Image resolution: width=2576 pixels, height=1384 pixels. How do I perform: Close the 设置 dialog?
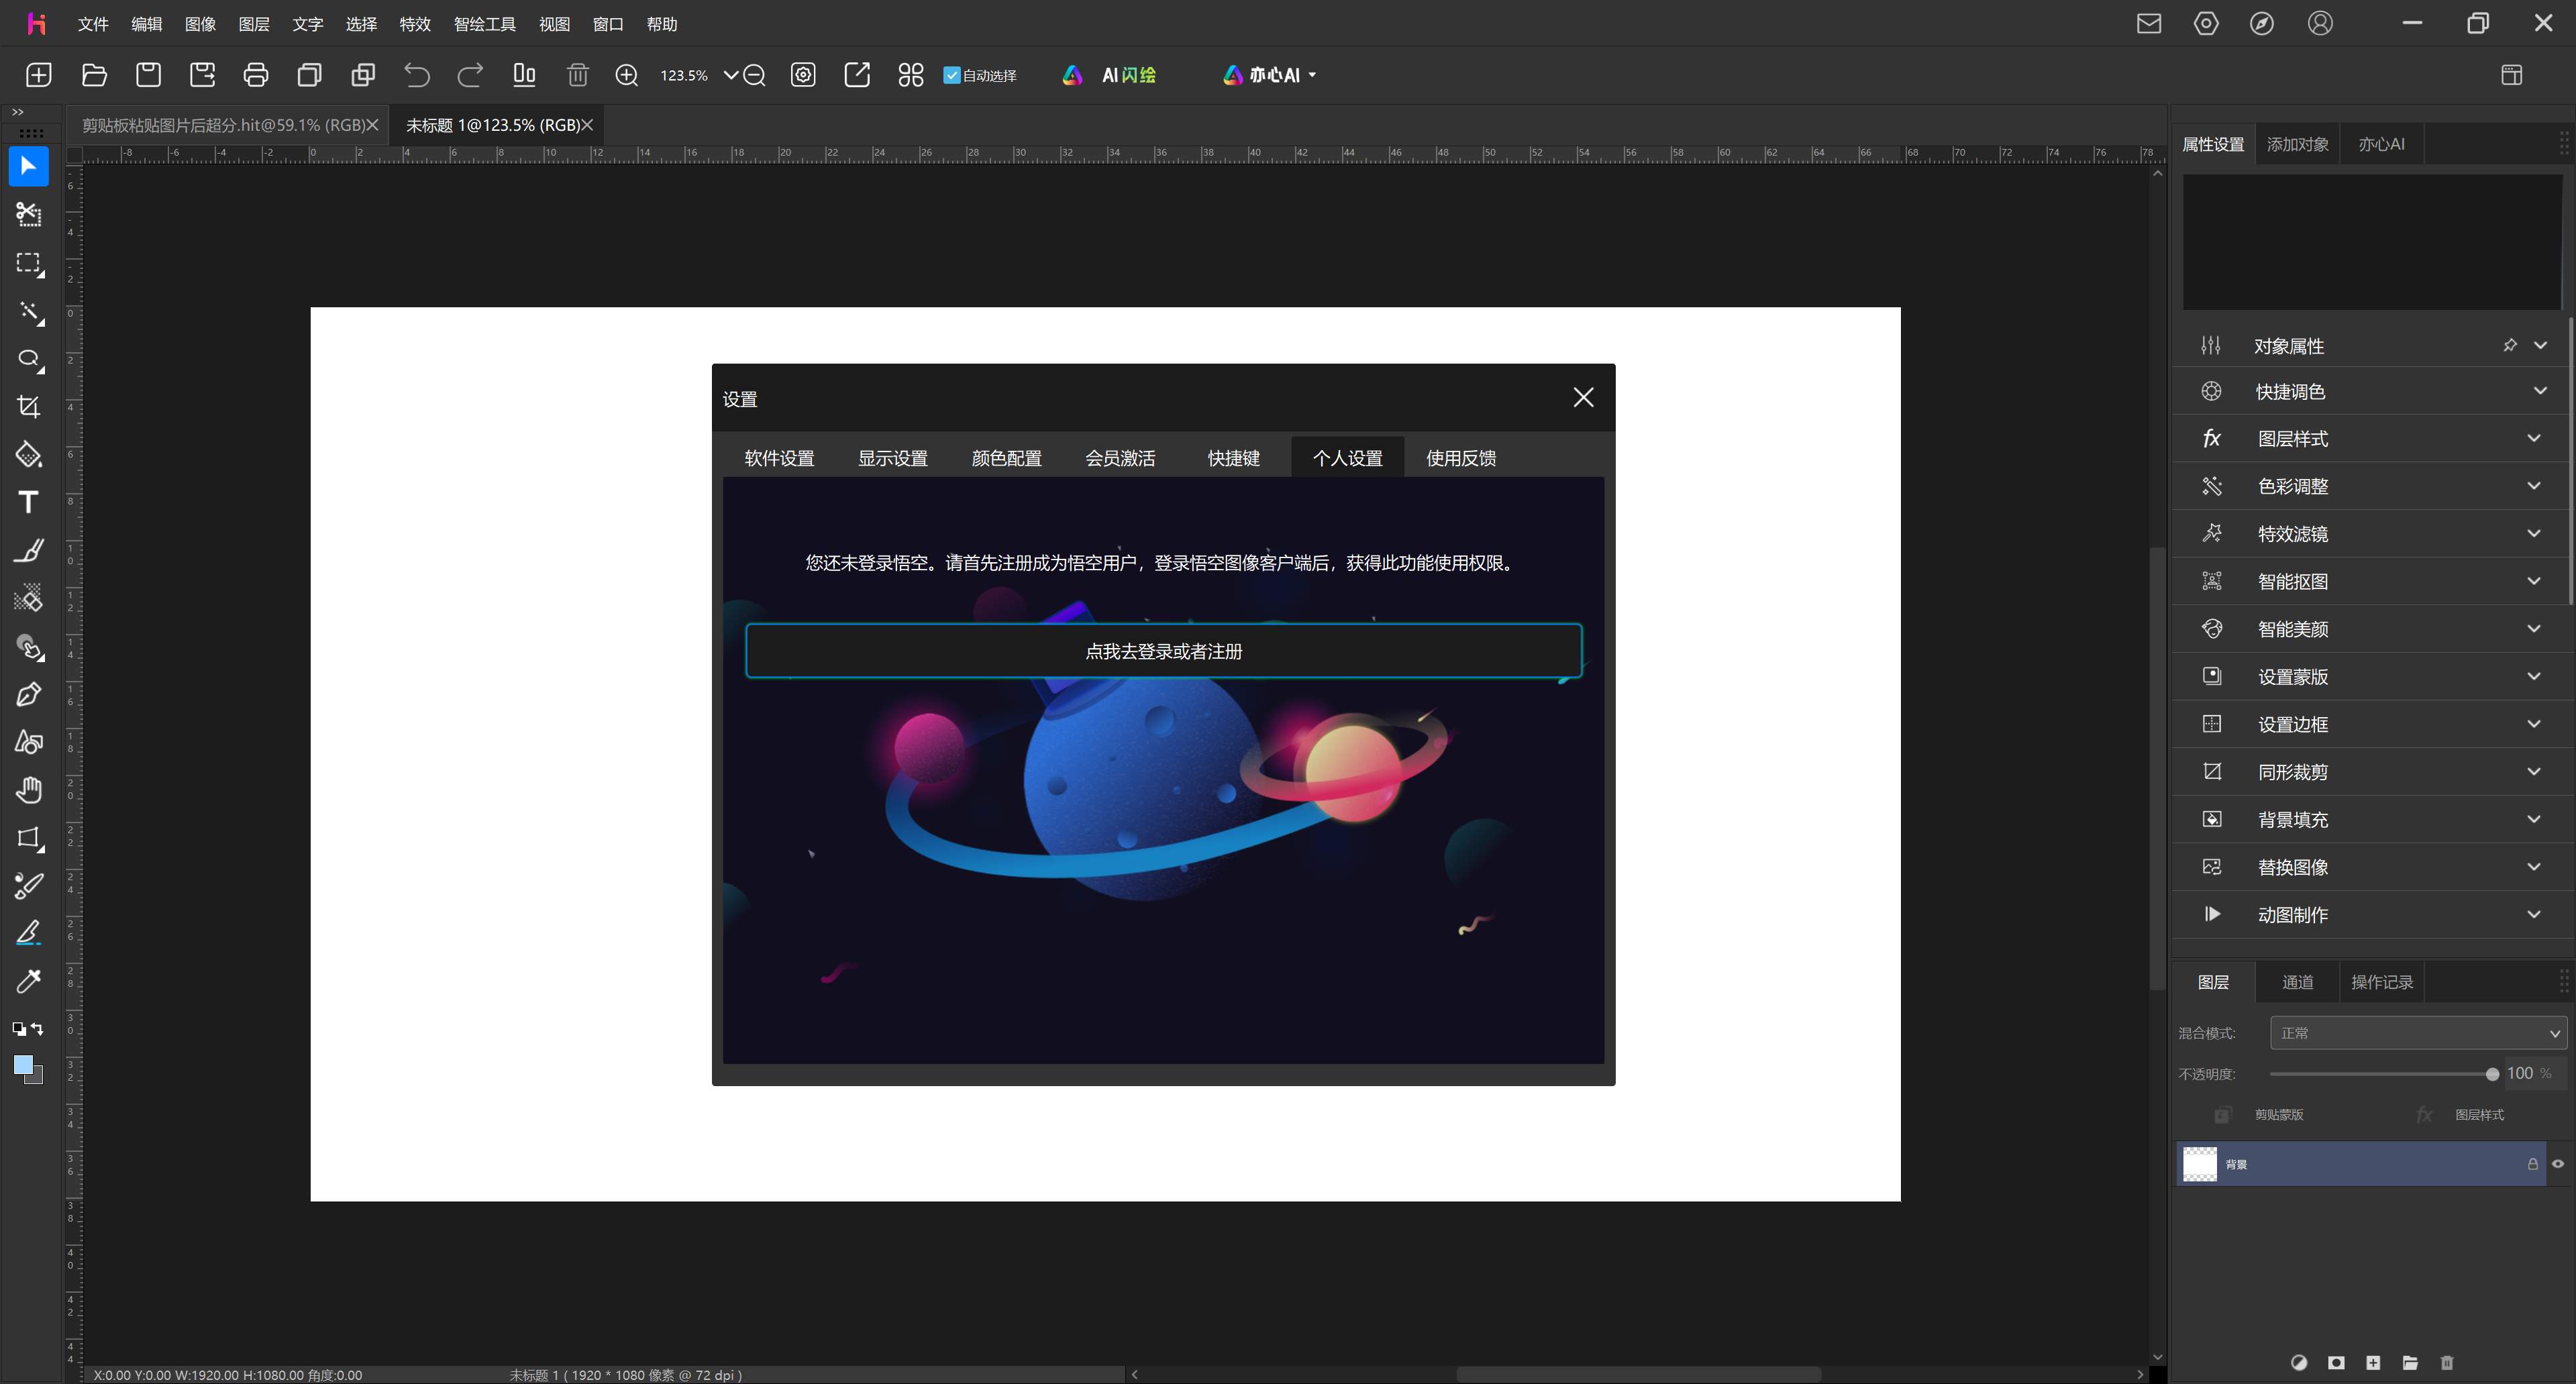tap(1583, 398)
